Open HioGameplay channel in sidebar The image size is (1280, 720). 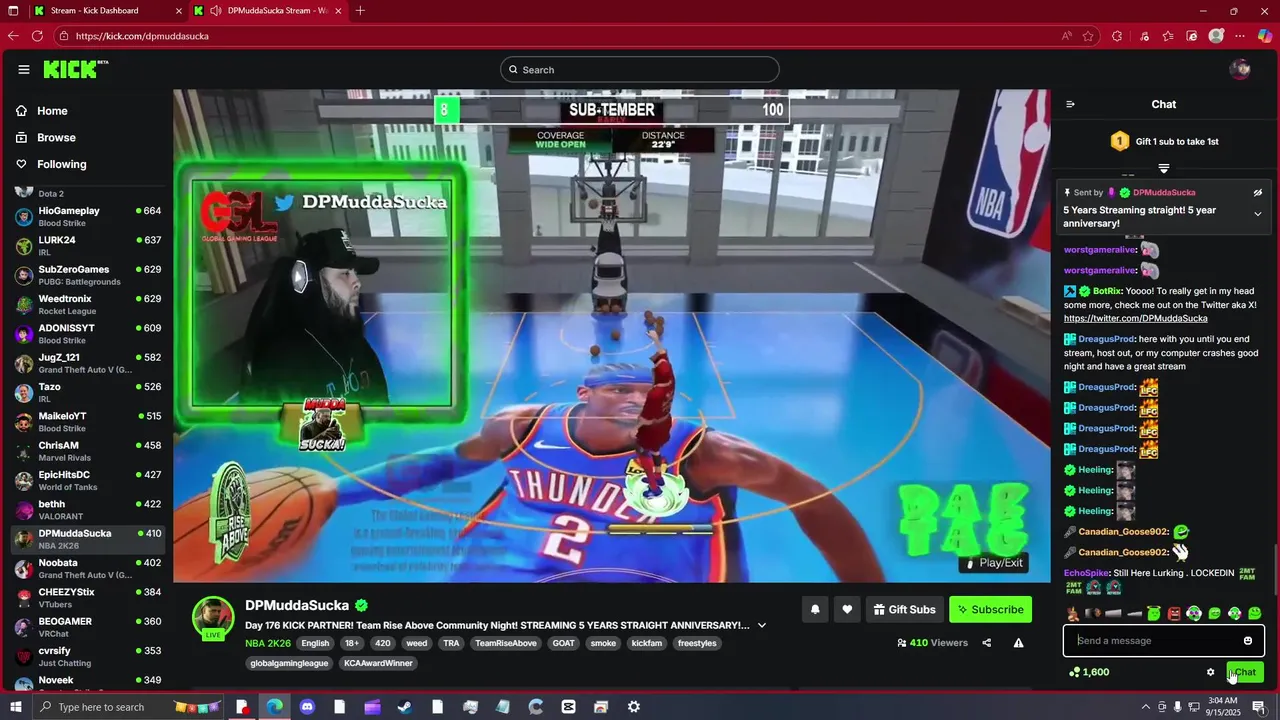[88, 216]
